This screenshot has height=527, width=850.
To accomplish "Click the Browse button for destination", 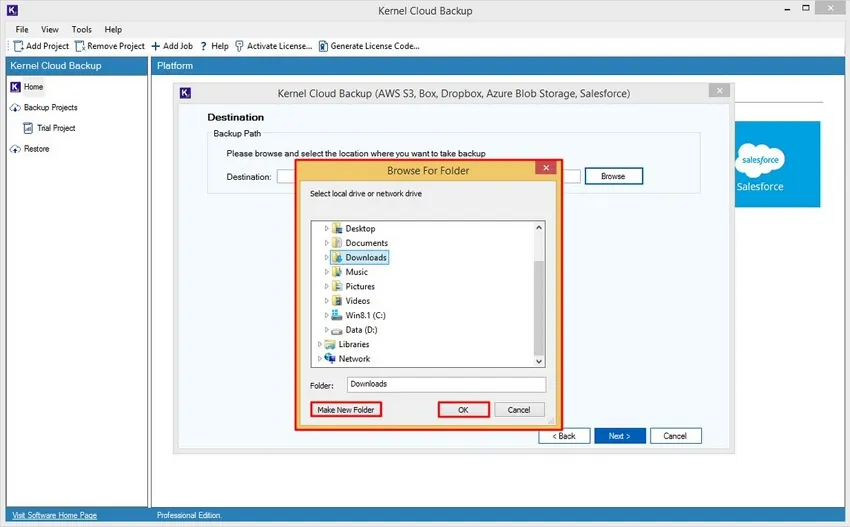I will coord(614,176).
